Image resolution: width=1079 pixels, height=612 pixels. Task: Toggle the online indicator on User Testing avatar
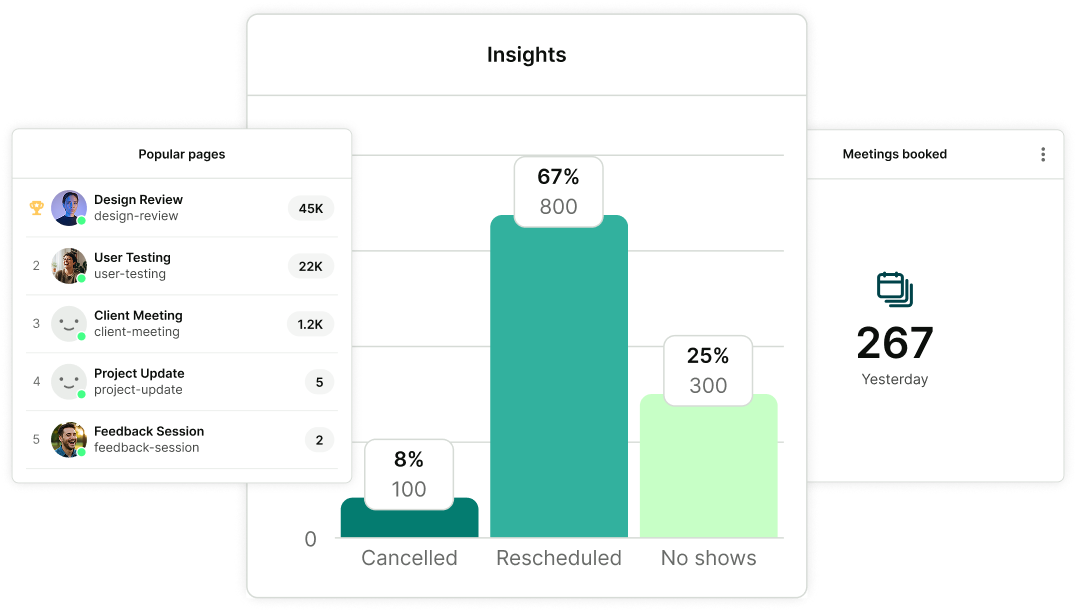80,277
